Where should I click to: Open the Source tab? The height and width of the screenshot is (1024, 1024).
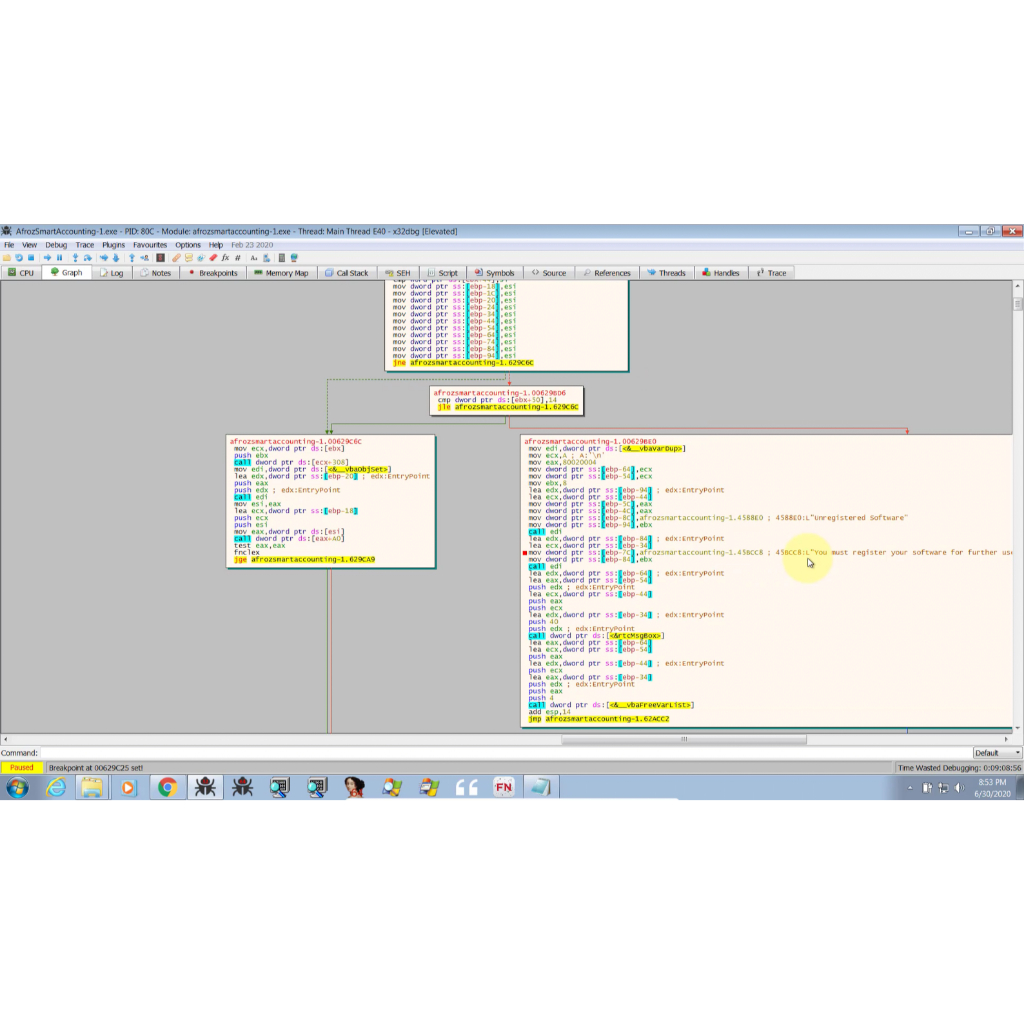(549, 273)
